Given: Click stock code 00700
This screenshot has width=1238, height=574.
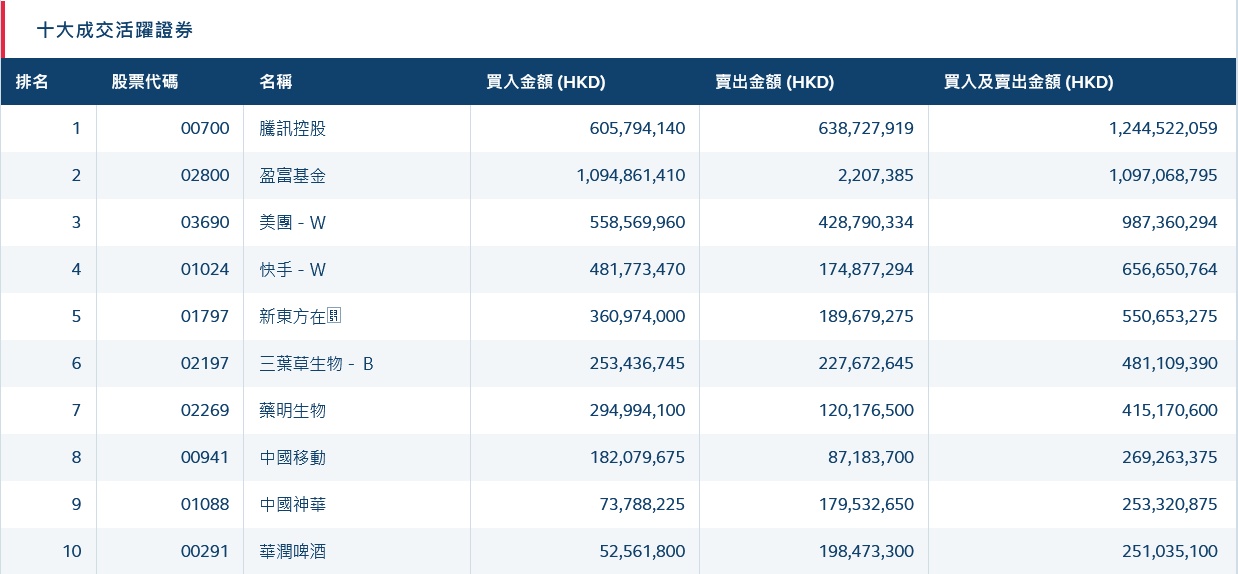Looking at the screenshot, I should (x=205, y=129).
